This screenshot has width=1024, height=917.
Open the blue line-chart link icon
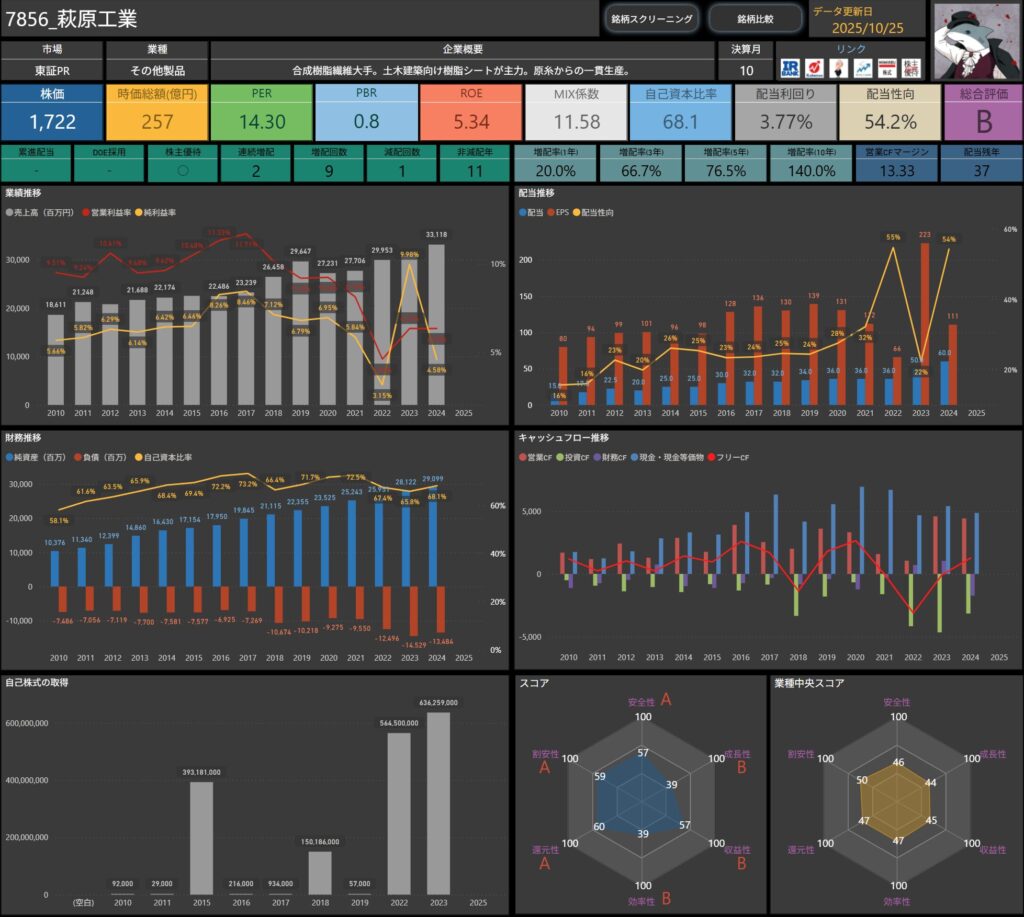tap(862, 68)
